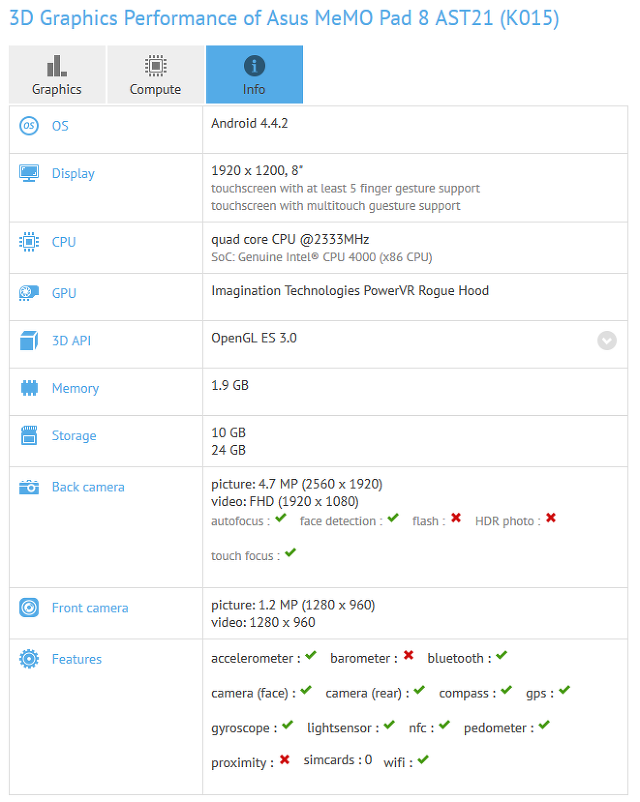Click the chip icon on Compute tab
The width and height of the screenshot is (640, 802).
(x=156, y=65)
